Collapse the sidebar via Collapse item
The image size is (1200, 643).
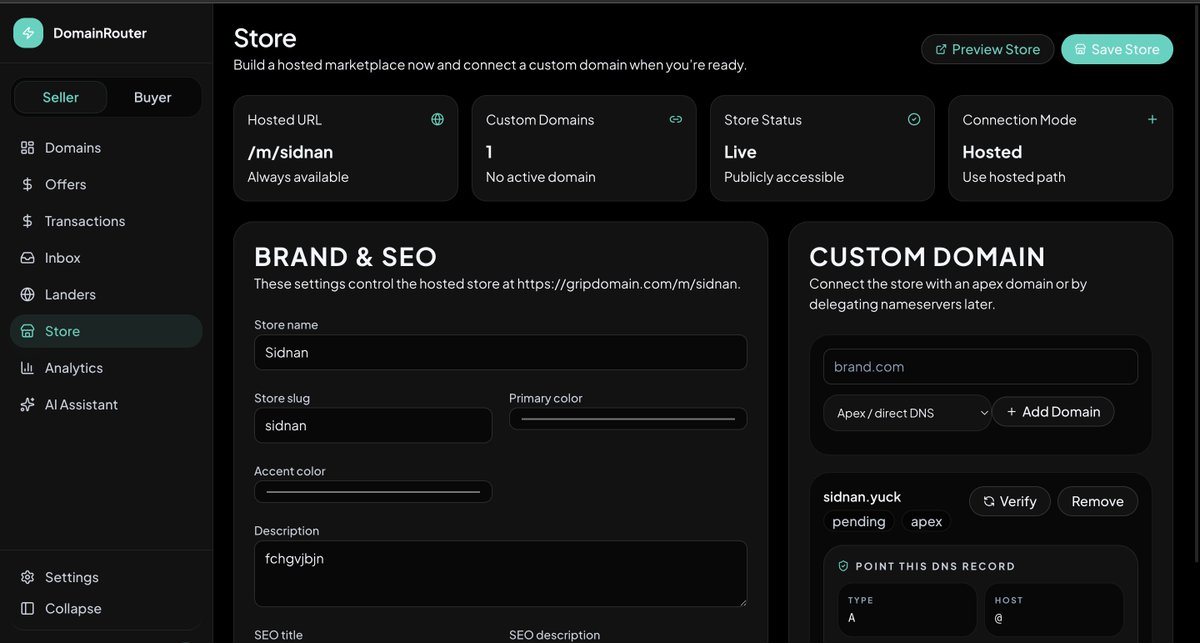click(106, 609)
